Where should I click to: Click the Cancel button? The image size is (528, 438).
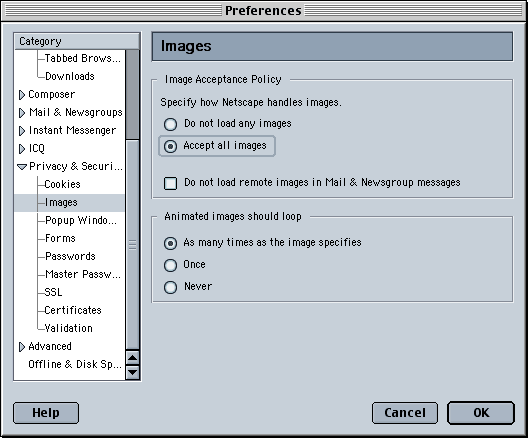point(405,413)
